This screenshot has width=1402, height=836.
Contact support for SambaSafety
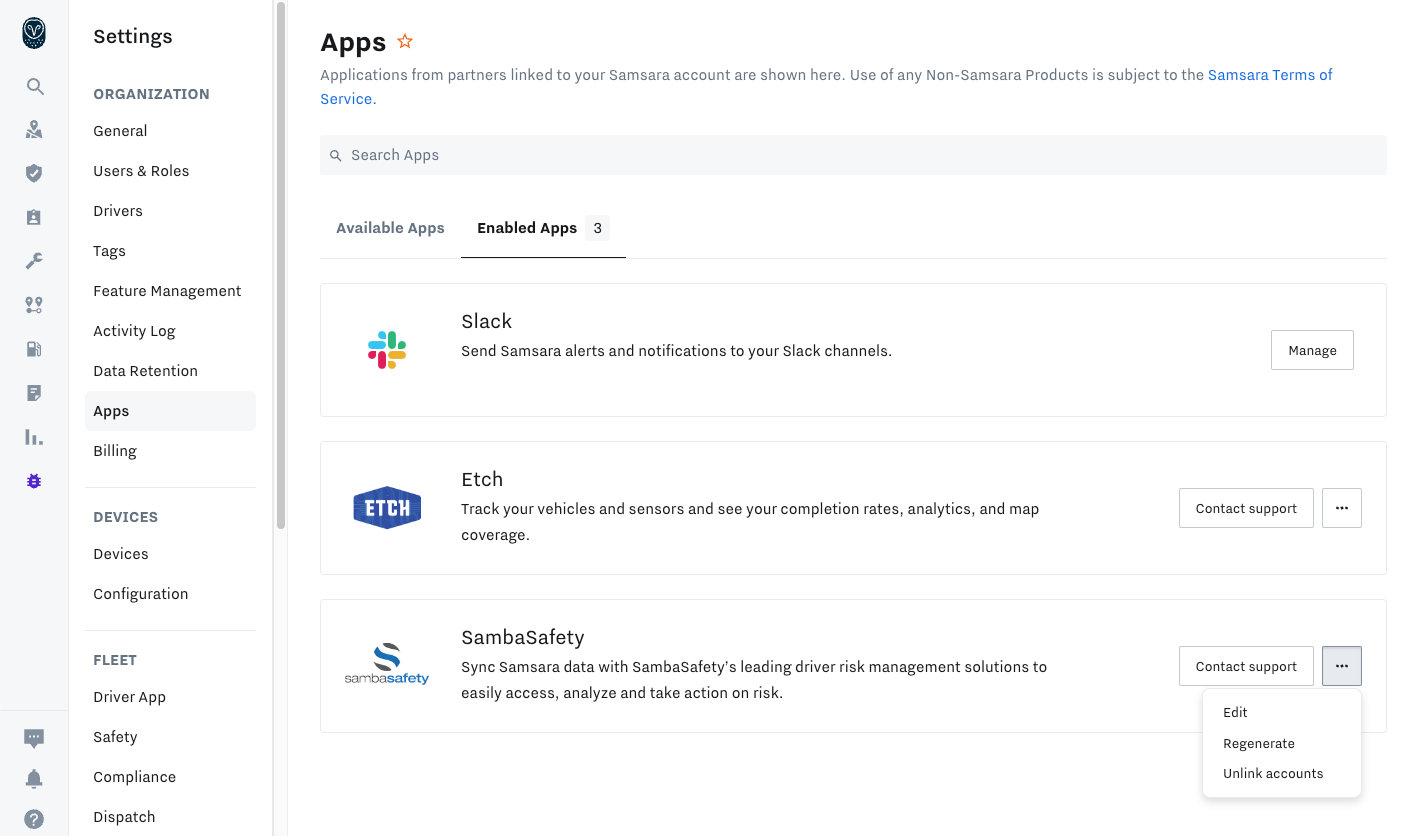[1246, 666]
